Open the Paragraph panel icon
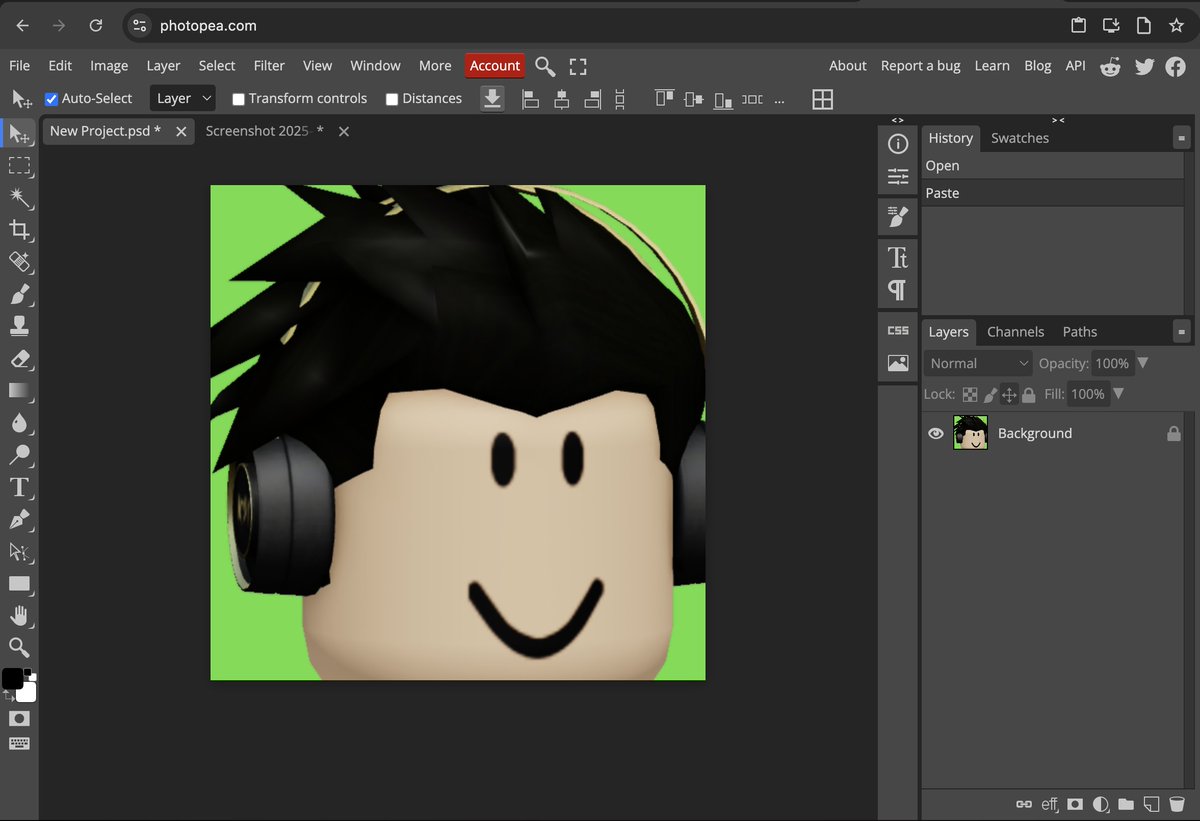The height and width of the screenshot is (821, 1200). [x=898, y=290]
